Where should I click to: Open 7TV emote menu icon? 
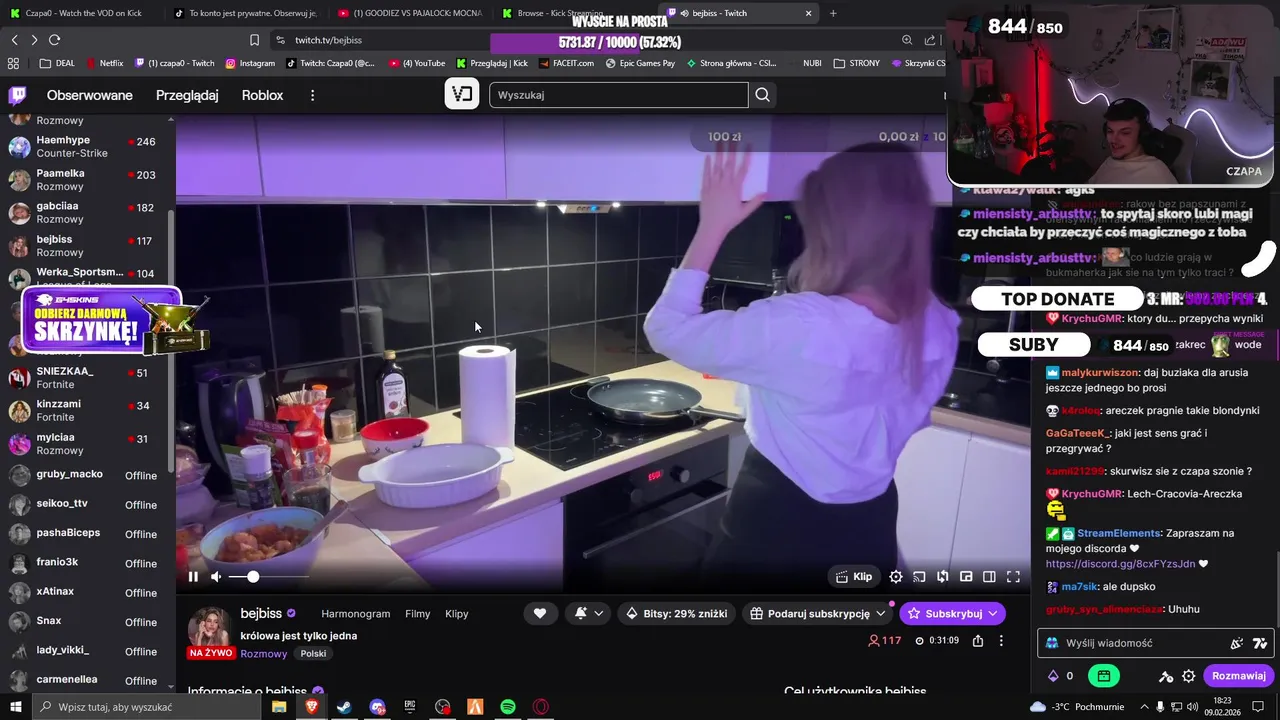pyautogui.click(x=1260, y=643)
